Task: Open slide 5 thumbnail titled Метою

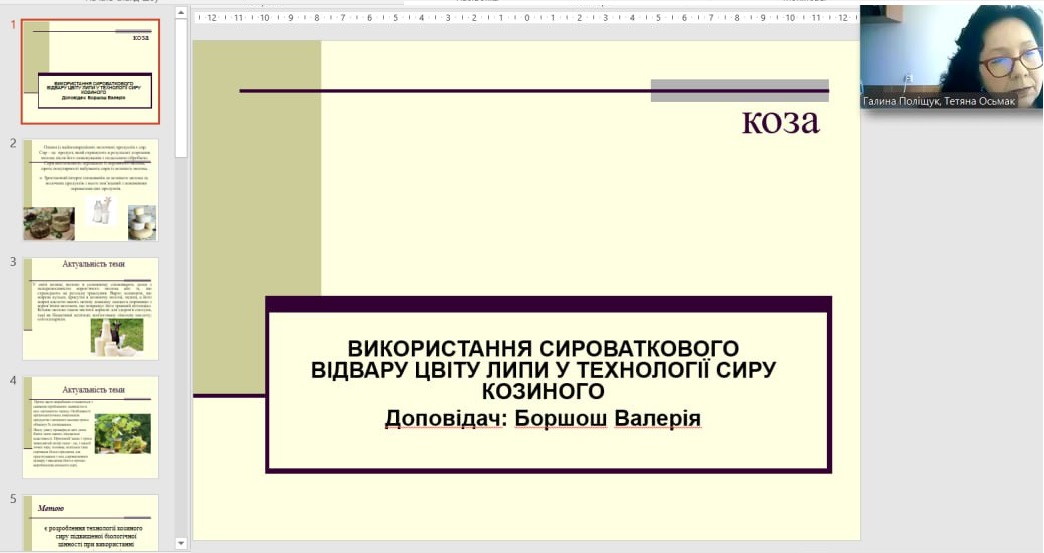Action: pos(91,522)
